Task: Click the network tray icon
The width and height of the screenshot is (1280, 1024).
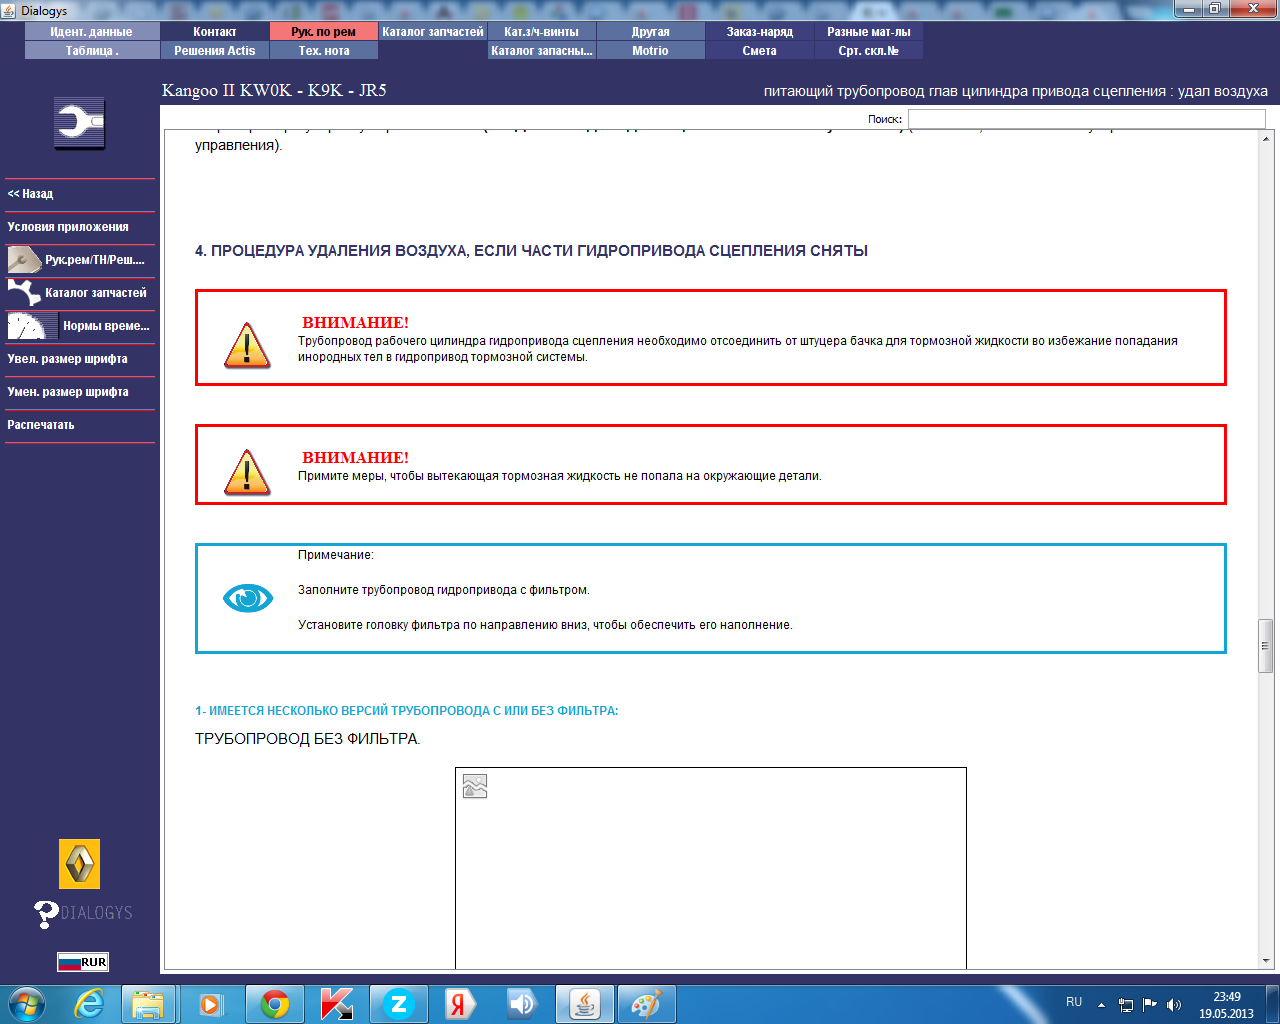Action: click(1126, 1005)
